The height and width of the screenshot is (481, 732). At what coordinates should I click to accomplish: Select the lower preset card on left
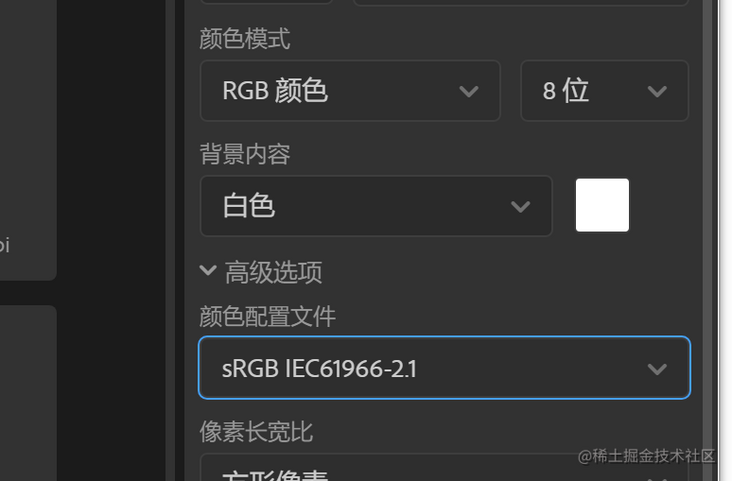click(28, 393)
